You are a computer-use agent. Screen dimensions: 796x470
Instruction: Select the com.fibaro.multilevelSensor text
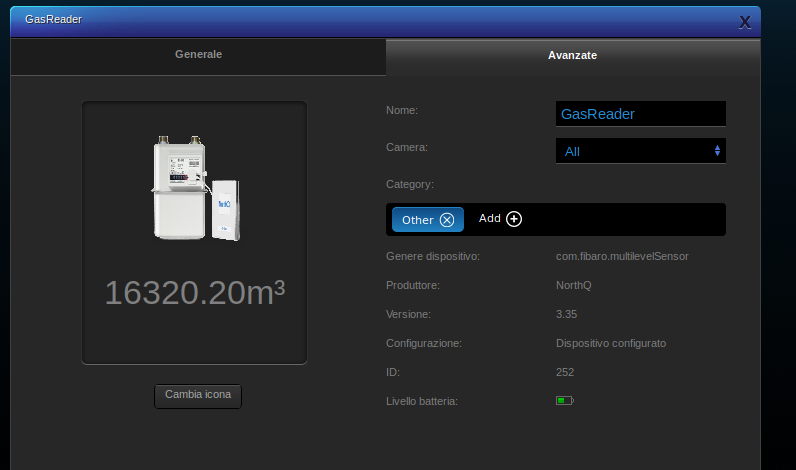coord(622,256)
